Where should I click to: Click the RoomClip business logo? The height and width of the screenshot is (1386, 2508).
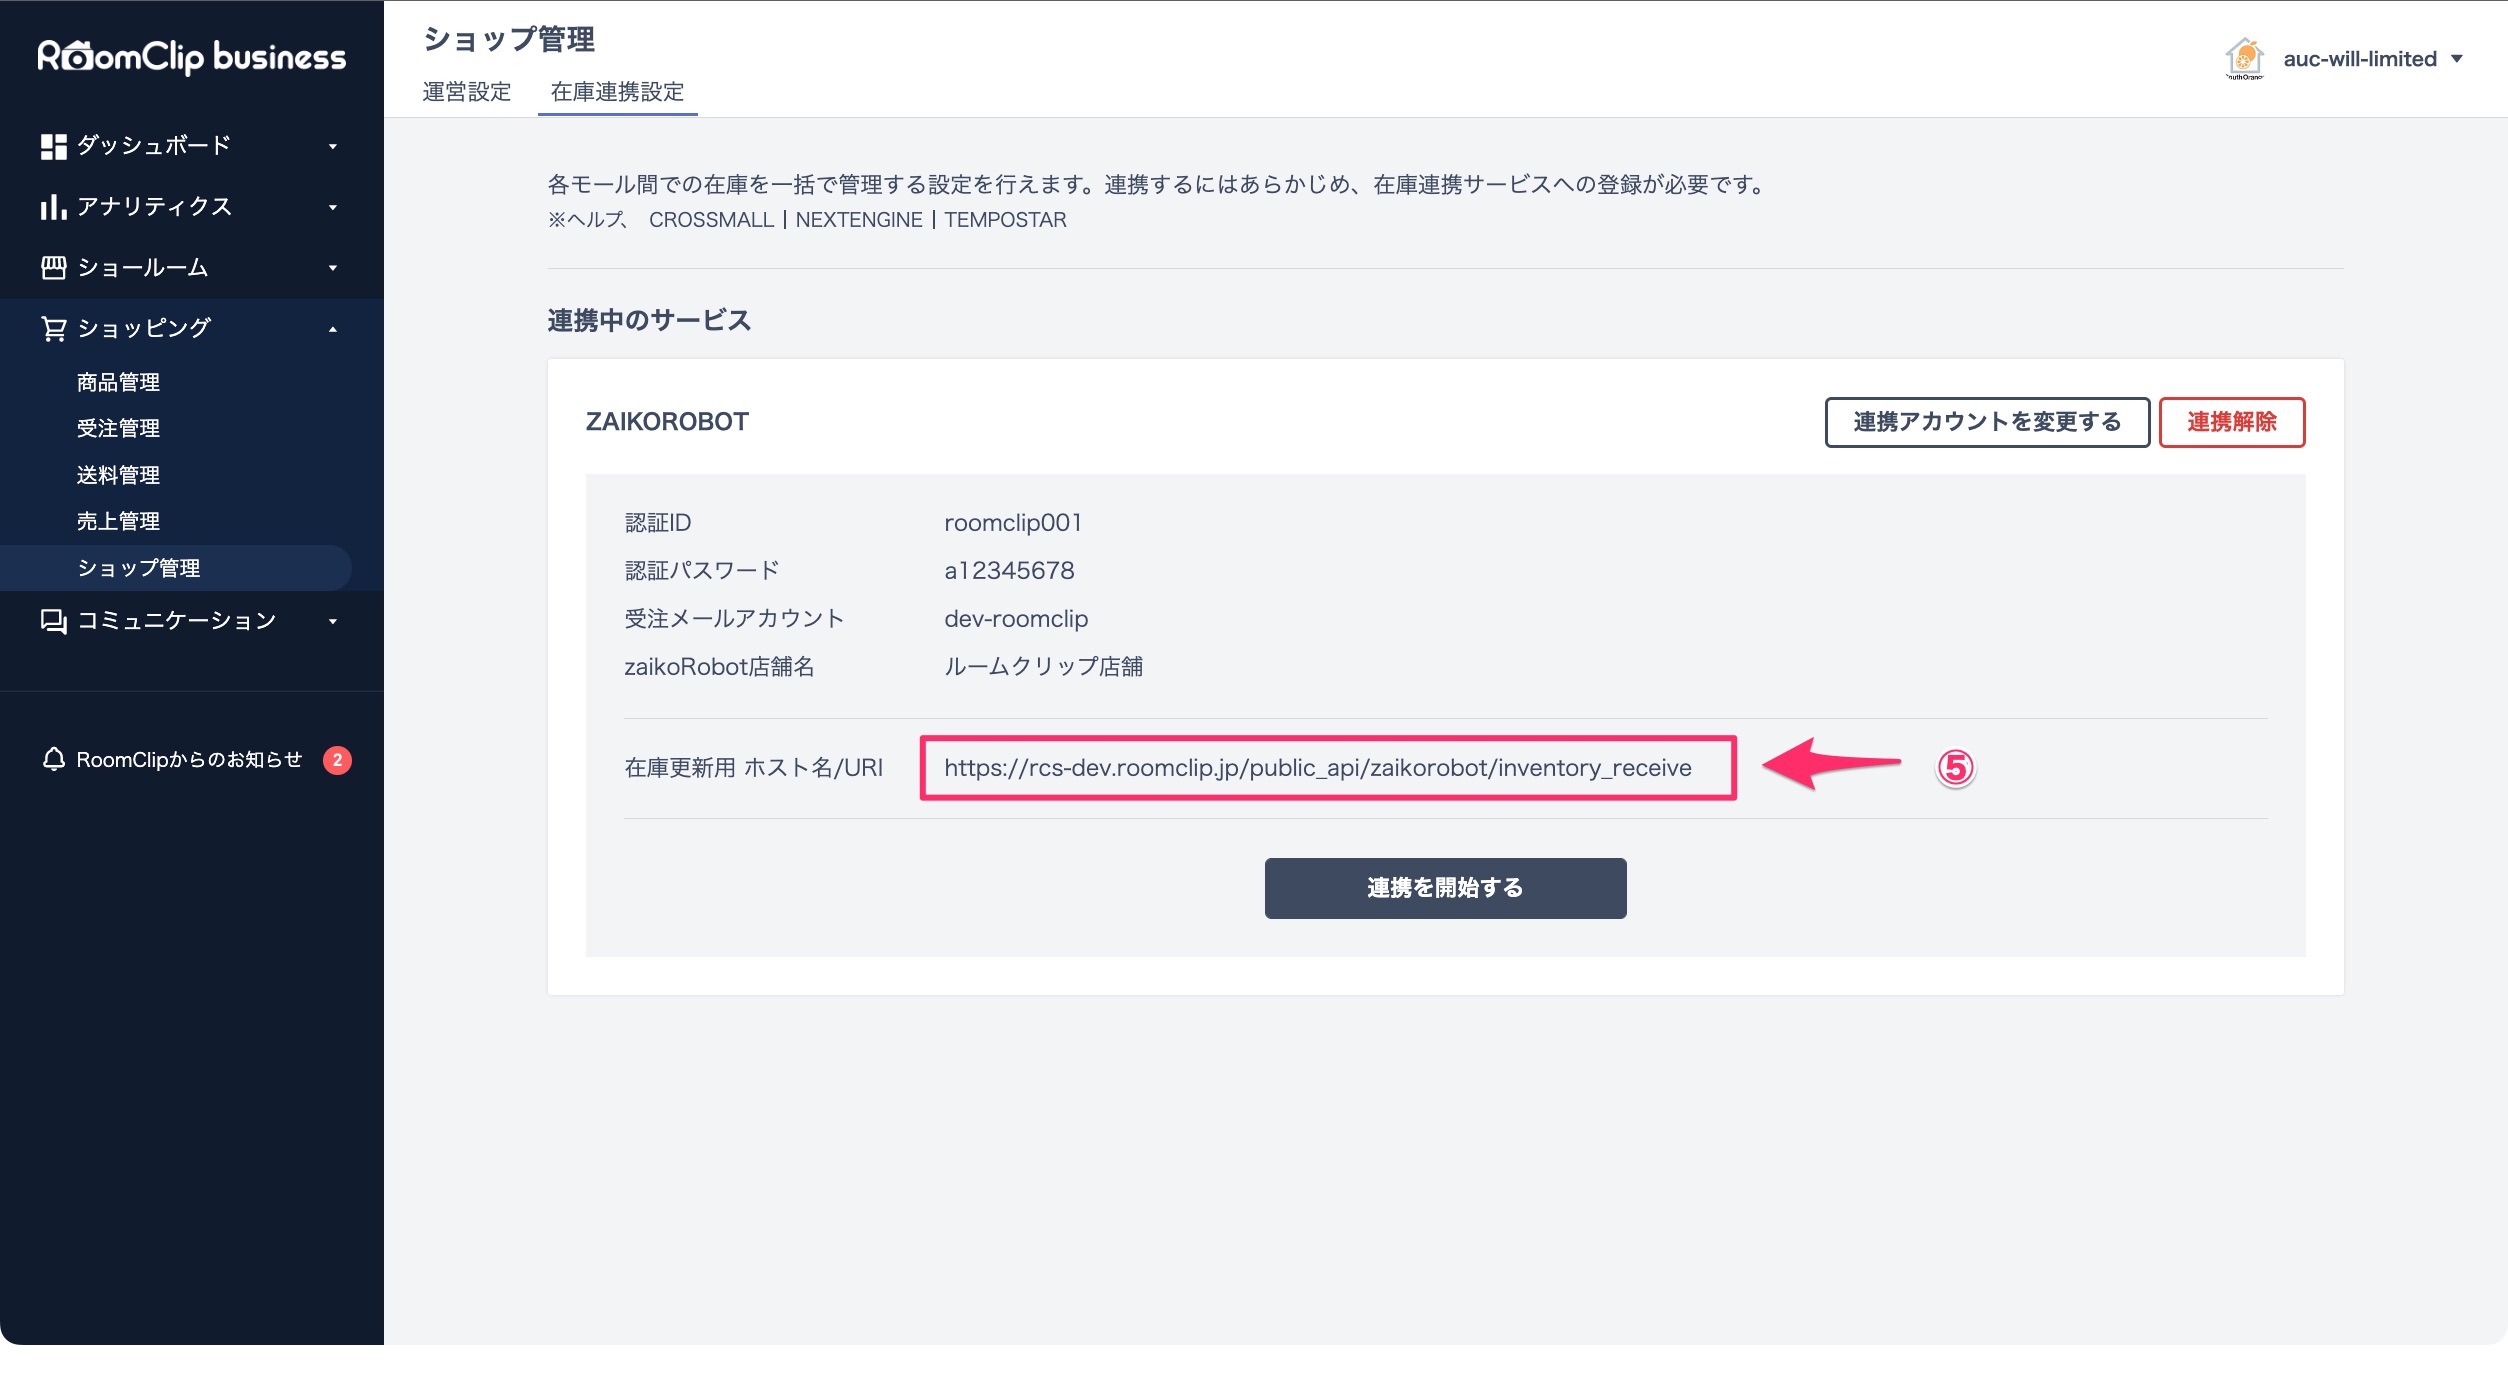tap(192, 57)
